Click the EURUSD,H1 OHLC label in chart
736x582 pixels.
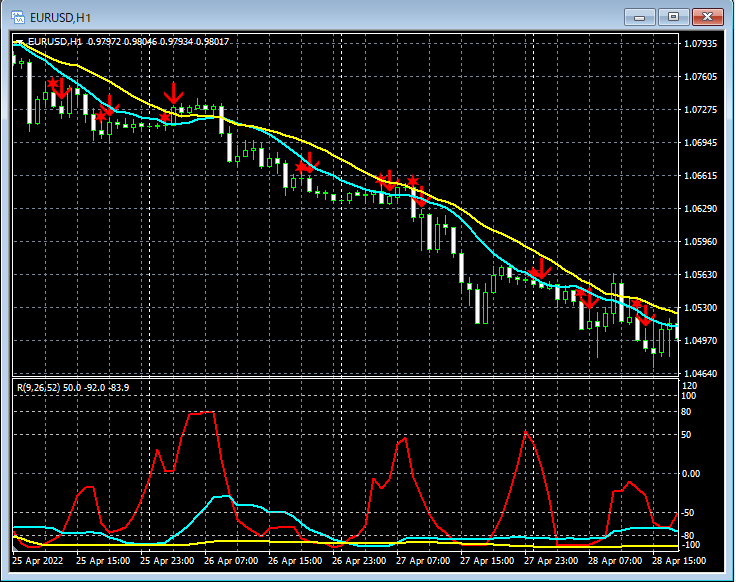(130, 42)
